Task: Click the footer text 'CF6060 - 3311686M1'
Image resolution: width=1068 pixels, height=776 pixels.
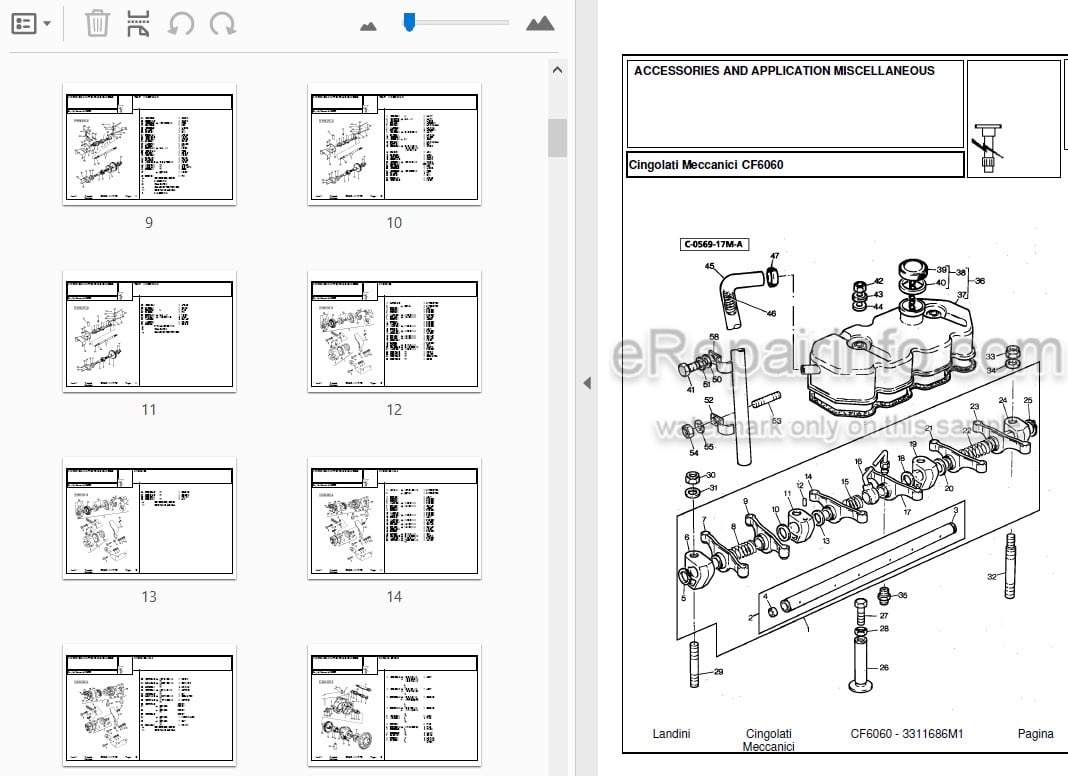Action: click(x=907, y=734)
